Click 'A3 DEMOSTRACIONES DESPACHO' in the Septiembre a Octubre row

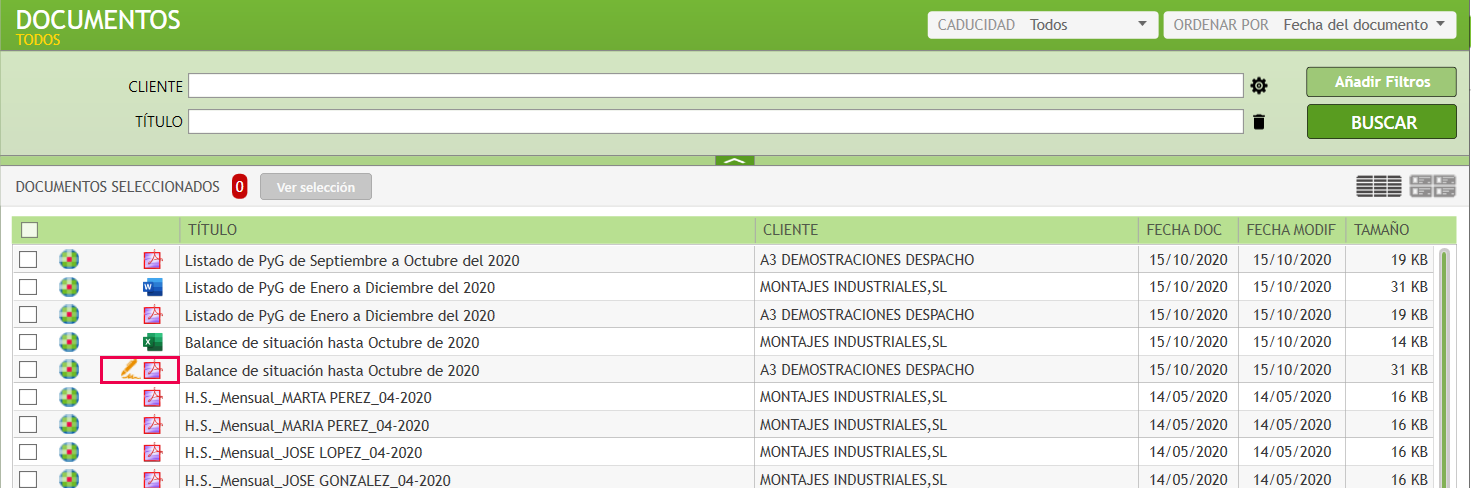867,260
